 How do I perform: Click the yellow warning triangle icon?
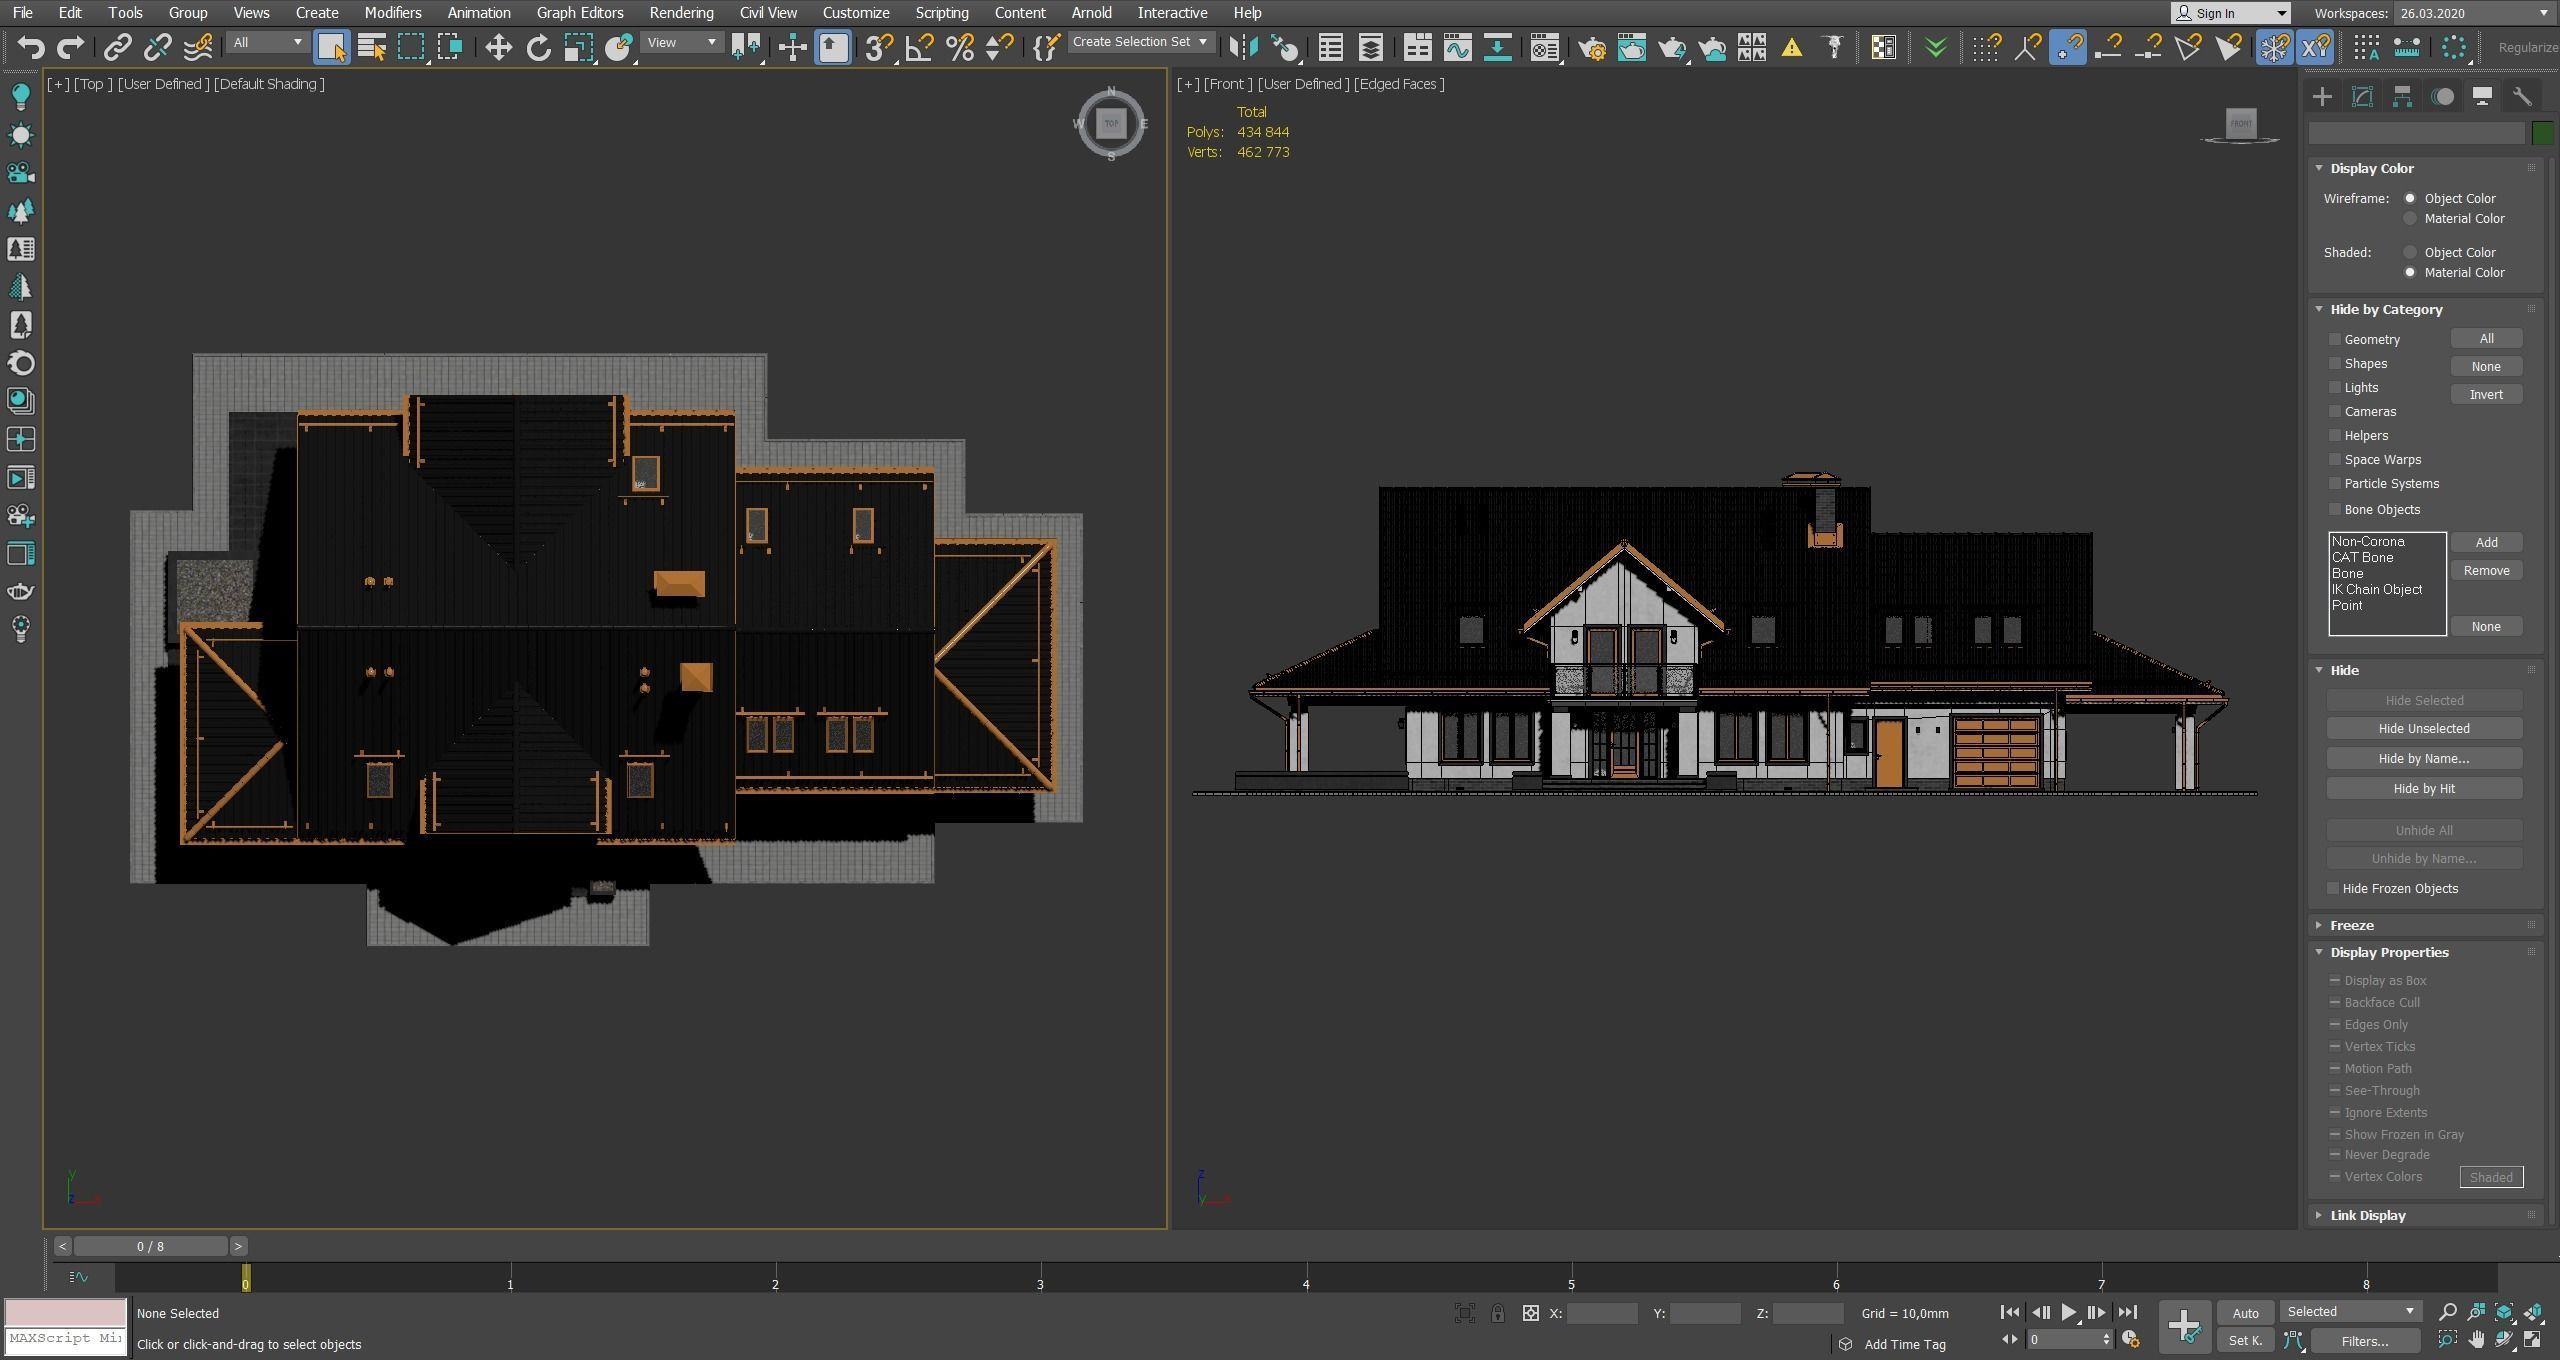tap(1792, 47)
